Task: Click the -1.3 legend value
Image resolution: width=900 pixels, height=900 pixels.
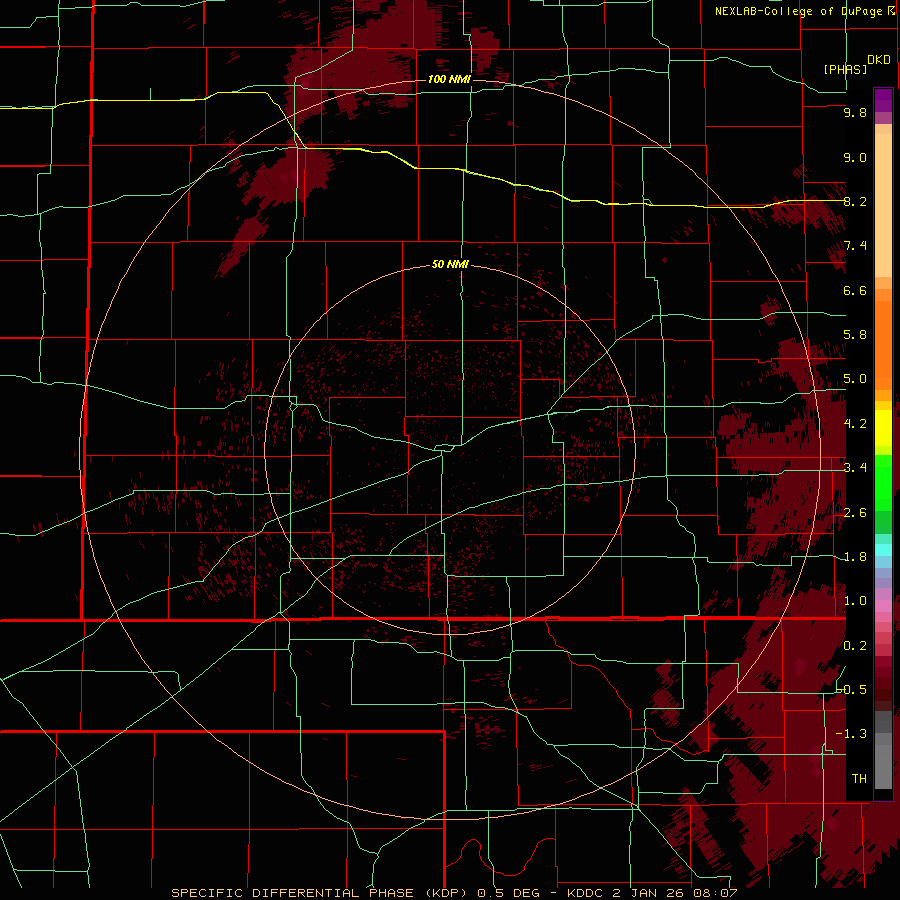Action: [x=851, y=734]
